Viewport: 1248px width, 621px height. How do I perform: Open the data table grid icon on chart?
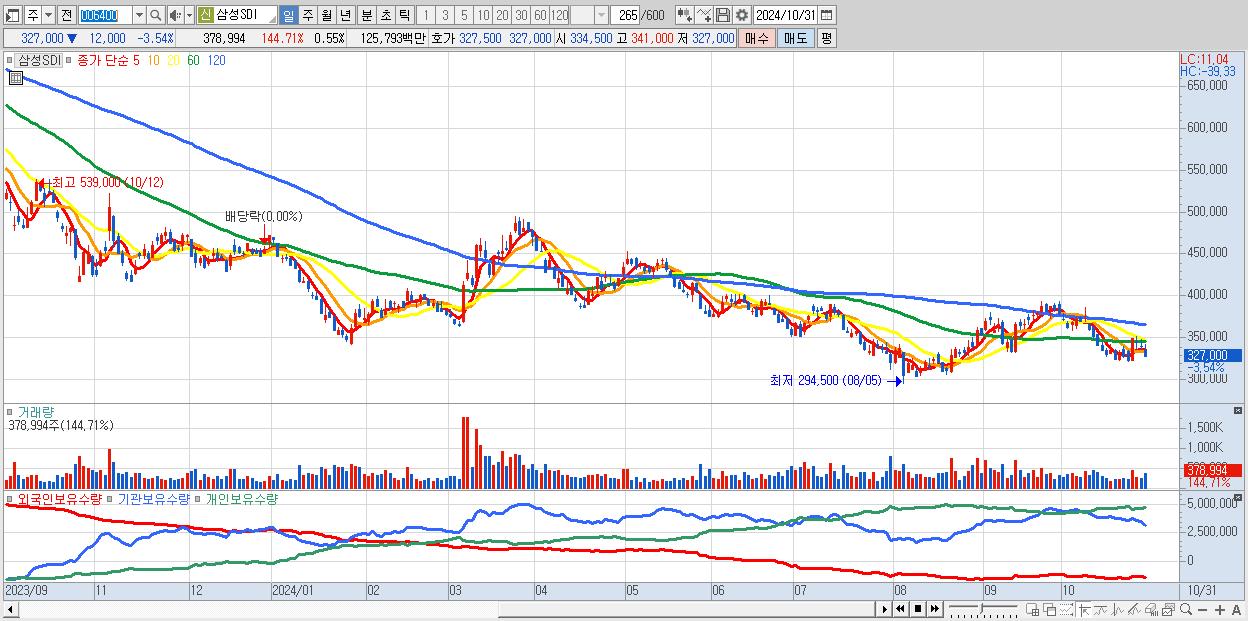click(x=15, y=76)
